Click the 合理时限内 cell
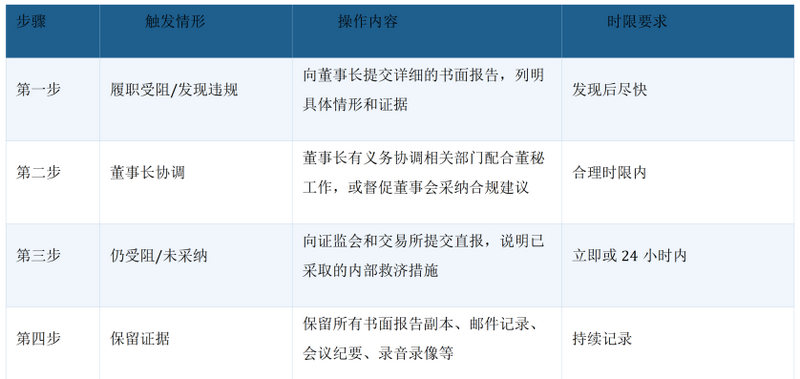 coord(678,182)
